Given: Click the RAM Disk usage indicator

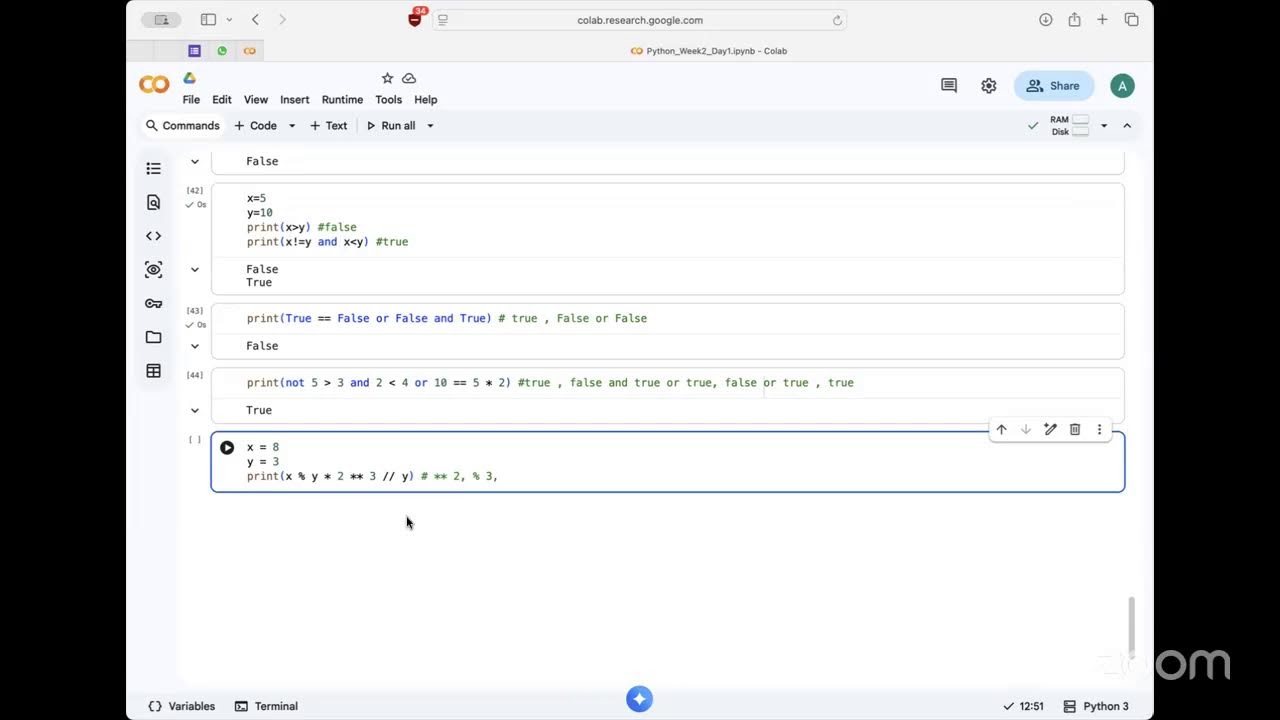Looking at the screenshot, I should [x=1069, y=126].
